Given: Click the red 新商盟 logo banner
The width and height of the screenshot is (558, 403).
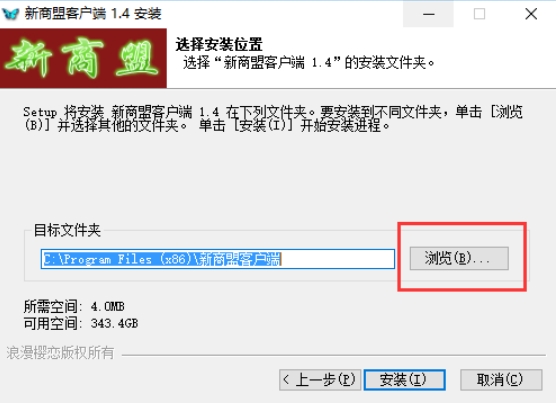Looking at the screenshot, I should click(83, 58).
